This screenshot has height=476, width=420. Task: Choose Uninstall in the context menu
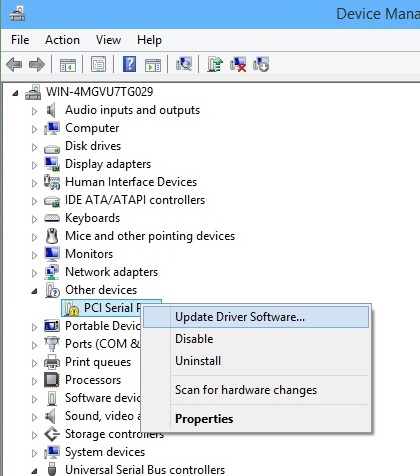pyautogui.click(x=256, y=361)
